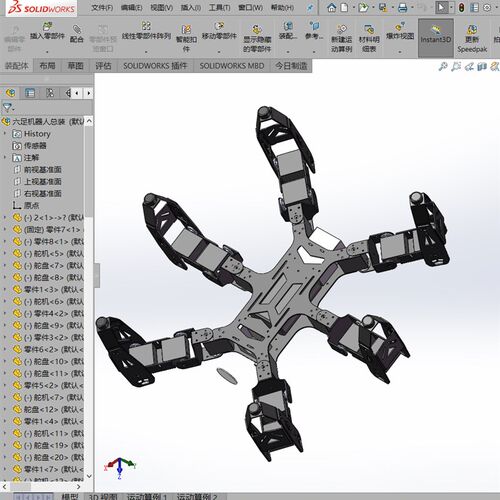Expand the (-) 零件8<1> component node
This screenshot has width=500, height=500.
(x=5, y=241)
